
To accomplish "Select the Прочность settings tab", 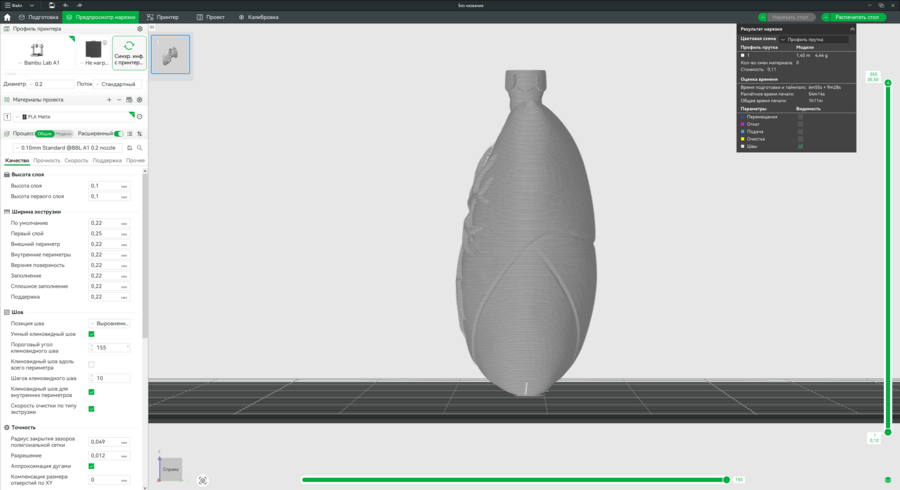I will 46,161.
